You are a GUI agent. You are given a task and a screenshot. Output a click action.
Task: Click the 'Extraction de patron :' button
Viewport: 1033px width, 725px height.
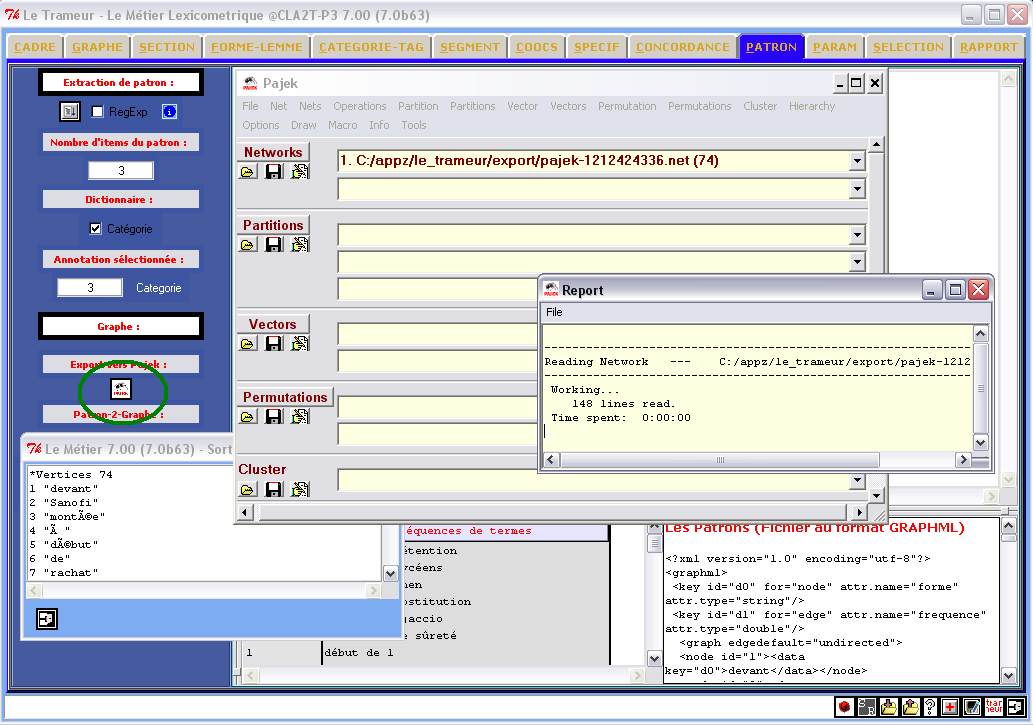click(121, 82)
